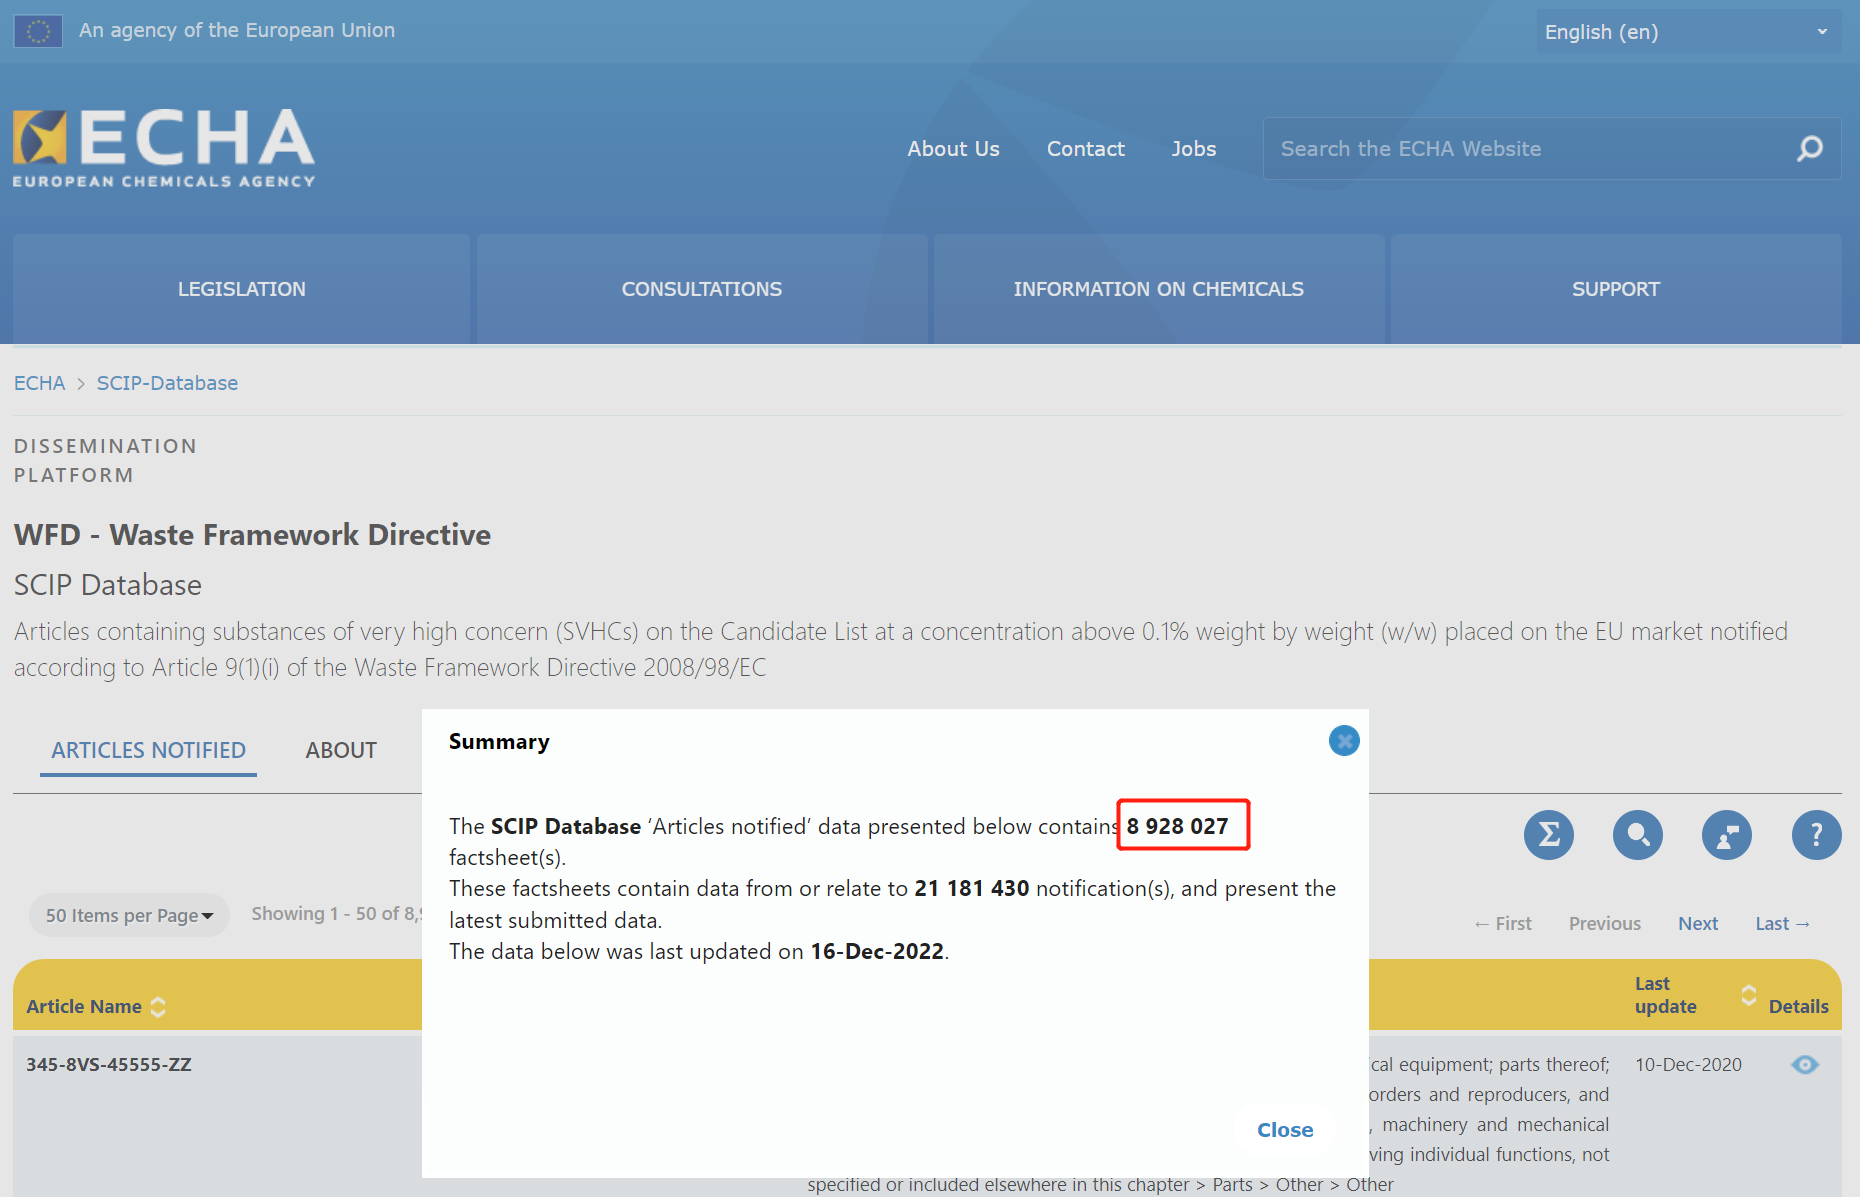Click the icon button left of the help icon
This screenshot has width=1860, height=1197.
click(1726, 835)
